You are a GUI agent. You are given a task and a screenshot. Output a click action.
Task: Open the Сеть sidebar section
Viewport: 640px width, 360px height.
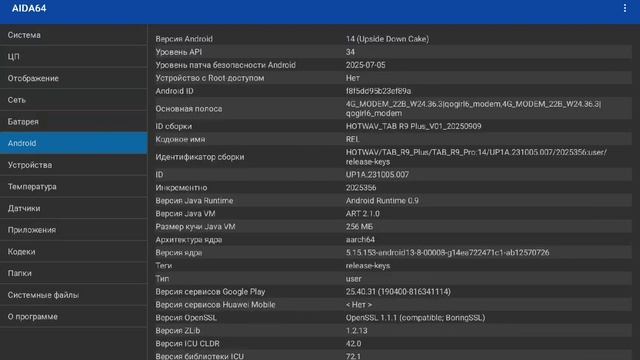(x=73, y=100)
